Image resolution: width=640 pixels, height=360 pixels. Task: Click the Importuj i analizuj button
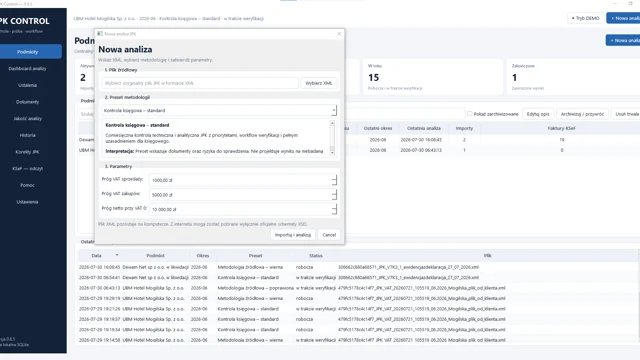(x=293, y=235)
